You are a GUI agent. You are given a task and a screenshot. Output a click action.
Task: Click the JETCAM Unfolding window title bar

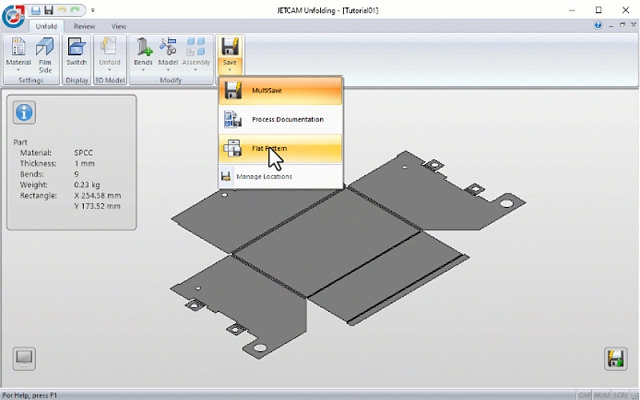pos(328,10)
